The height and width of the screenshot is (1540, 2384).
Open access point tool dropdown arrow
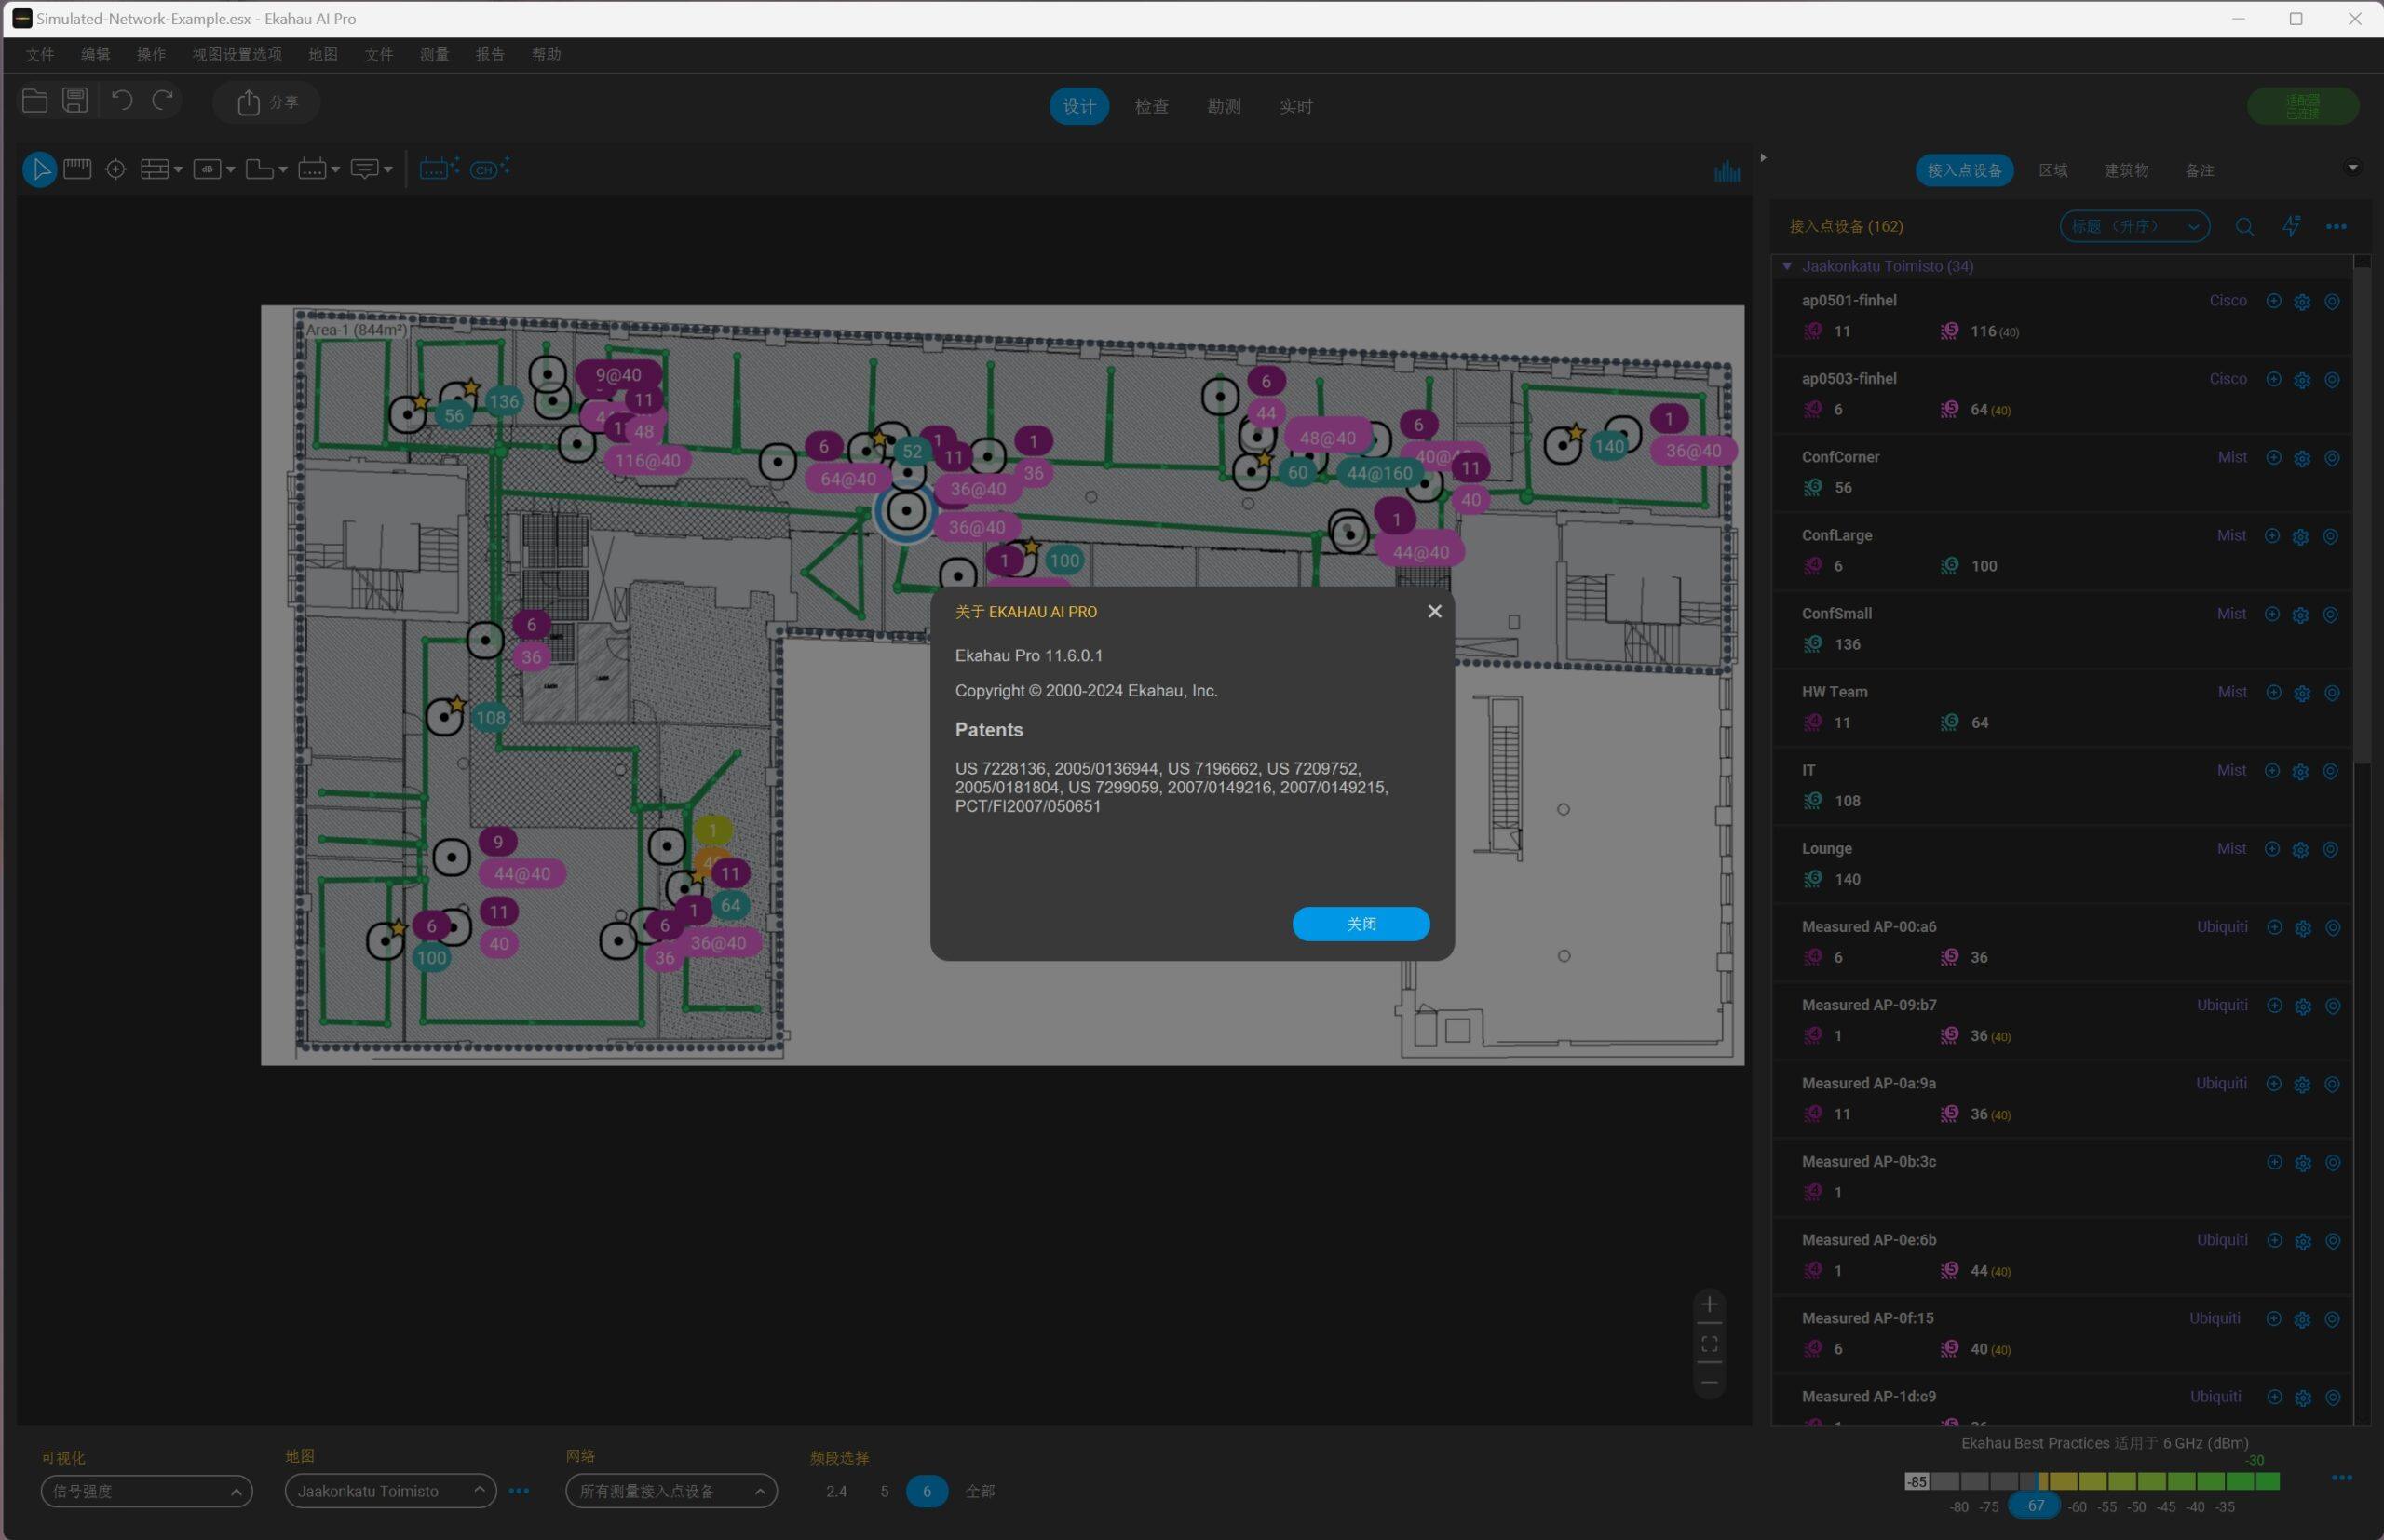coord(335,170)
